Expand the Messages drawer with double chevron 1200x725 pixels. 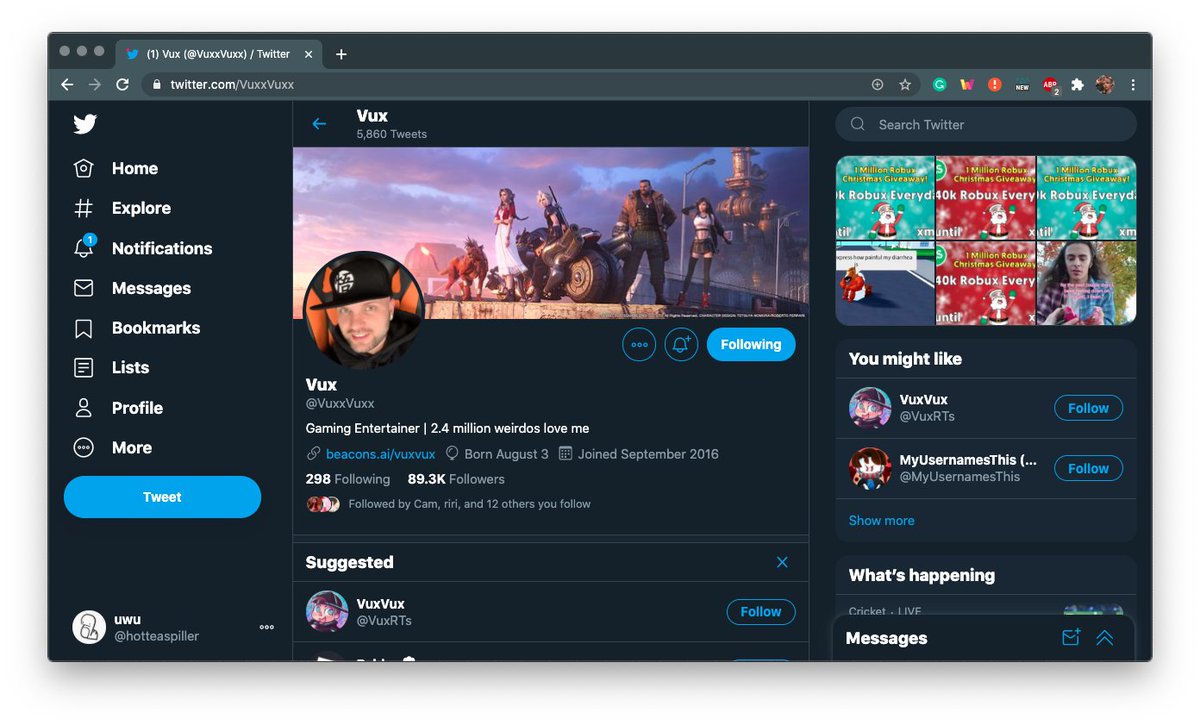pos(1105,638)
